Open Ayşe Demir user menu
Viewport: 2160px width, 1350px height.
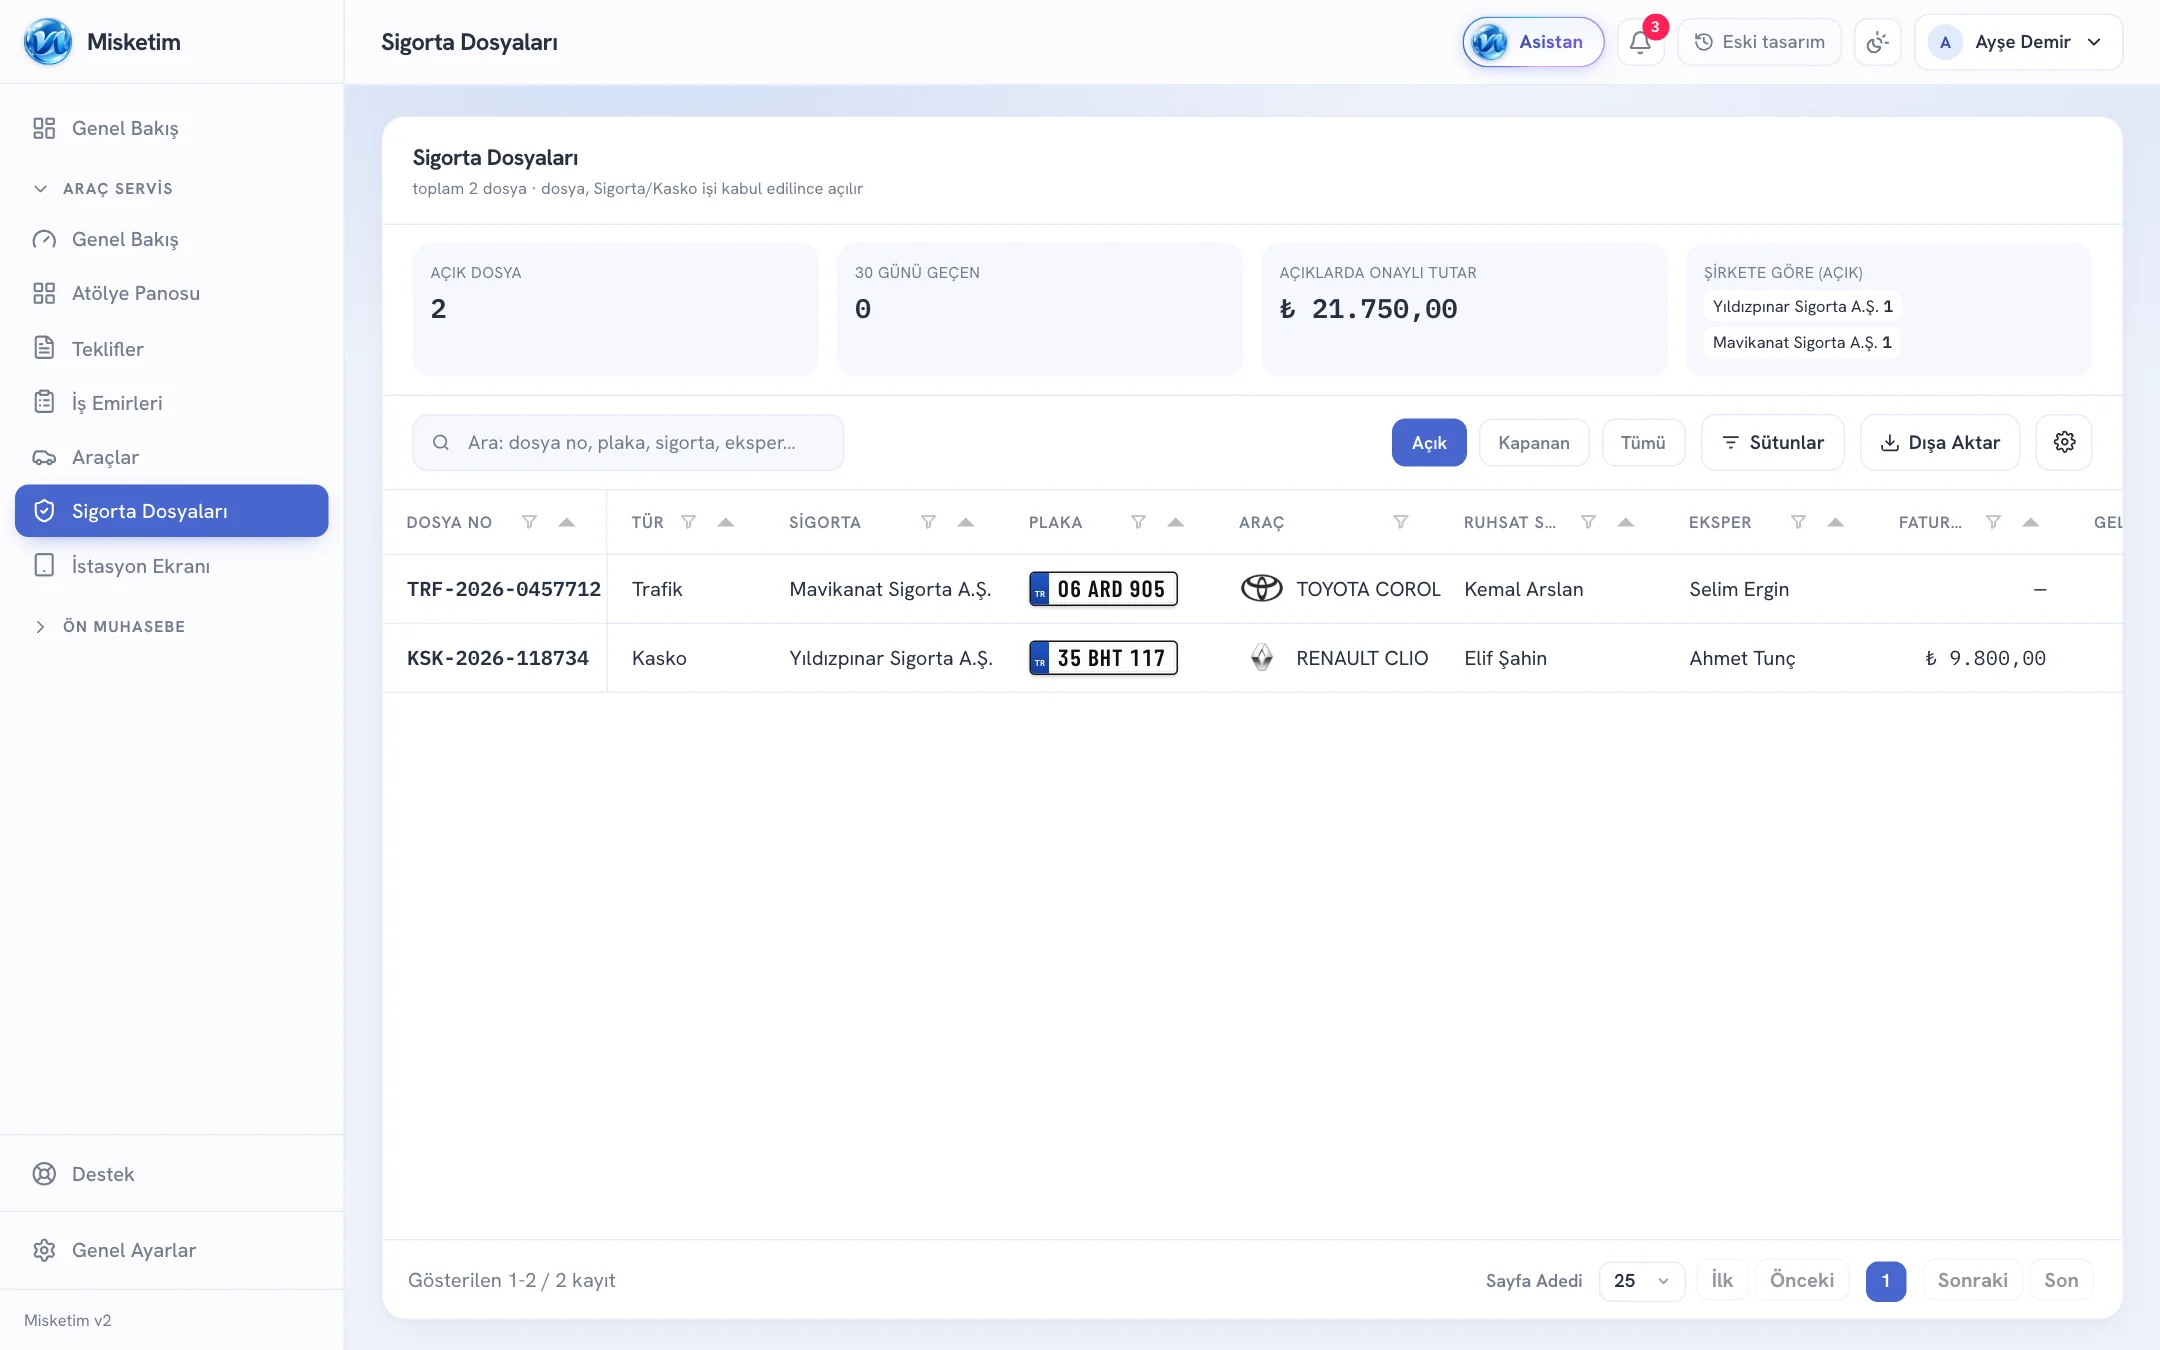(x=2018, y=42)
